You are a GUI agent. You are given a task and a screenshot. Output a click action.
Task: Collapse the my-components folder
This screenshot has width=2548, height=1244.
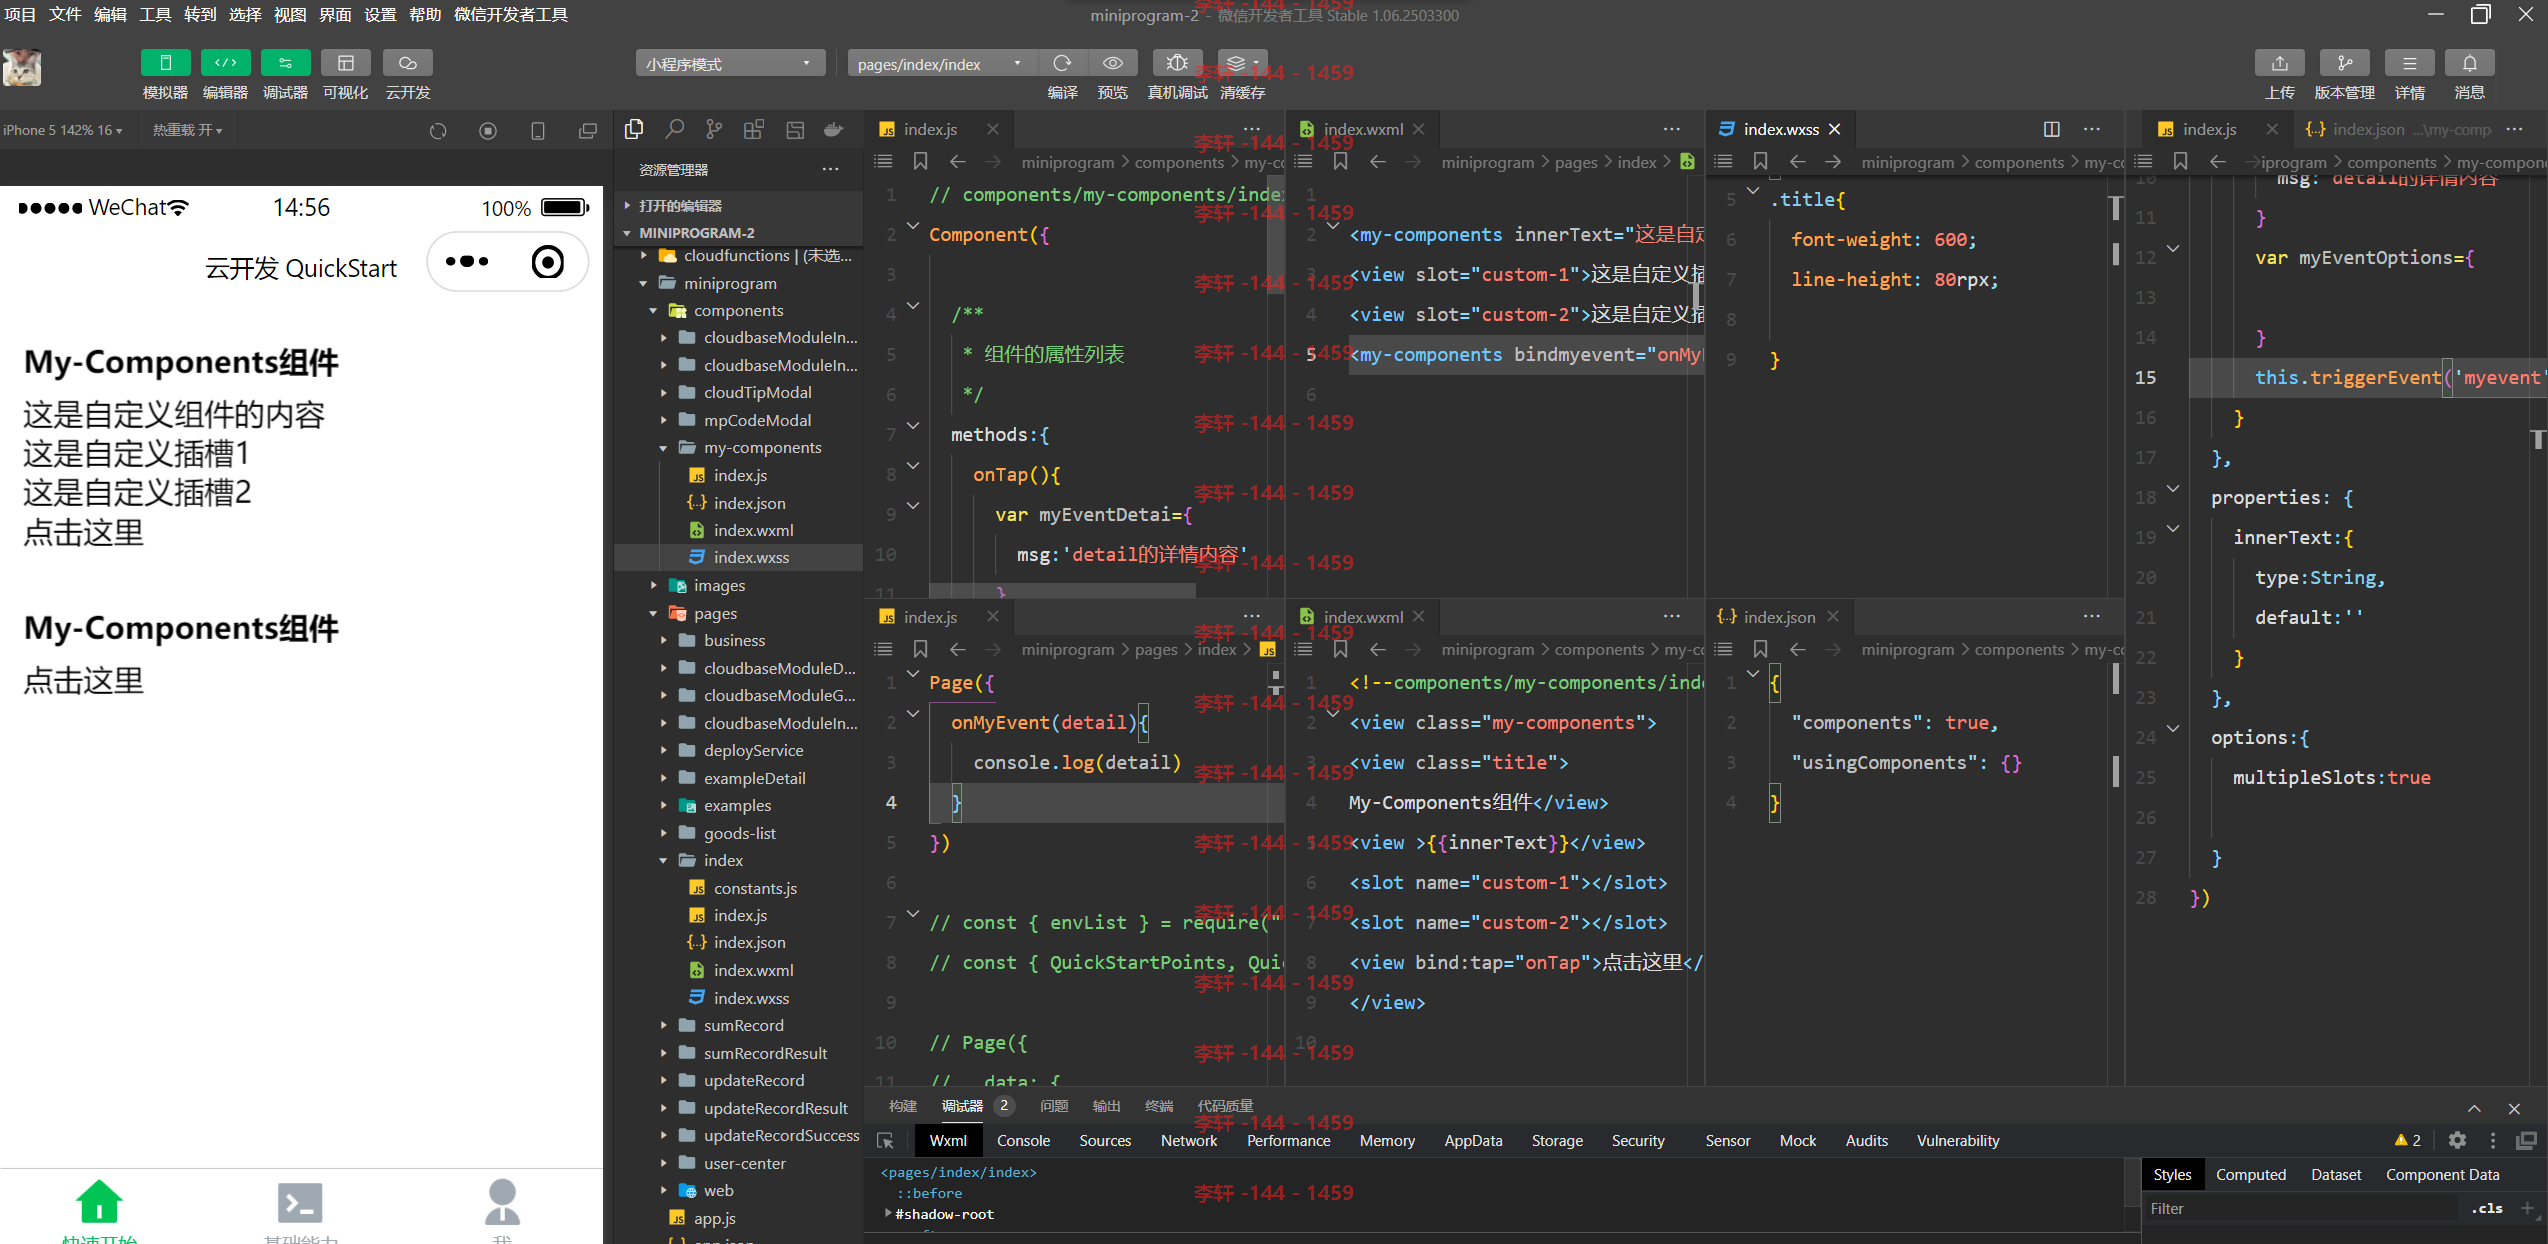738,447
